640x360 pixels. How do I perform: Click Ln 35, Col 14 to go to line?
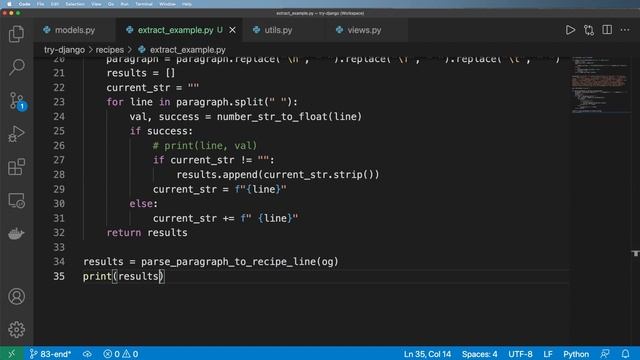tap(427, 354)
